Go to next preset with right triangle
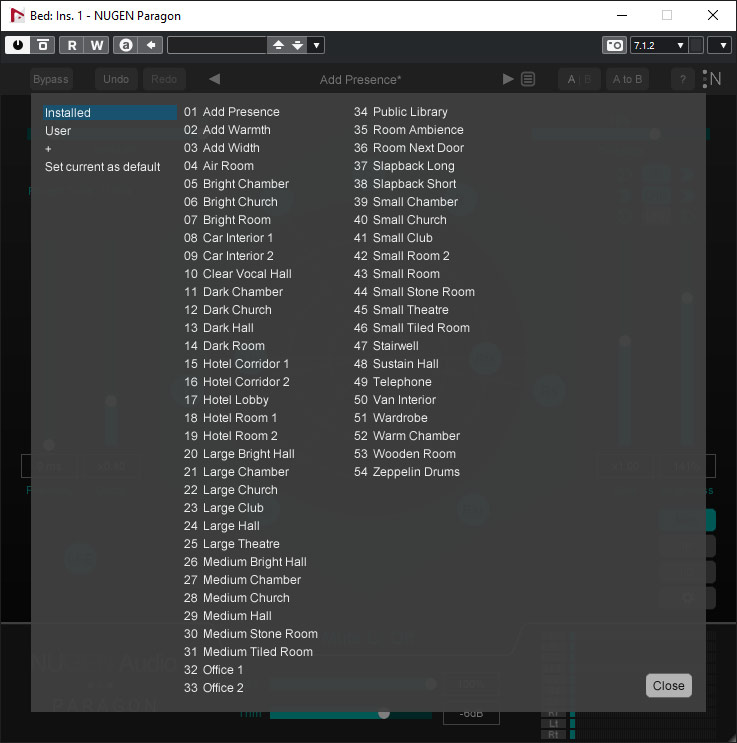Screen dimensions: 737x743 coord(508,79)
